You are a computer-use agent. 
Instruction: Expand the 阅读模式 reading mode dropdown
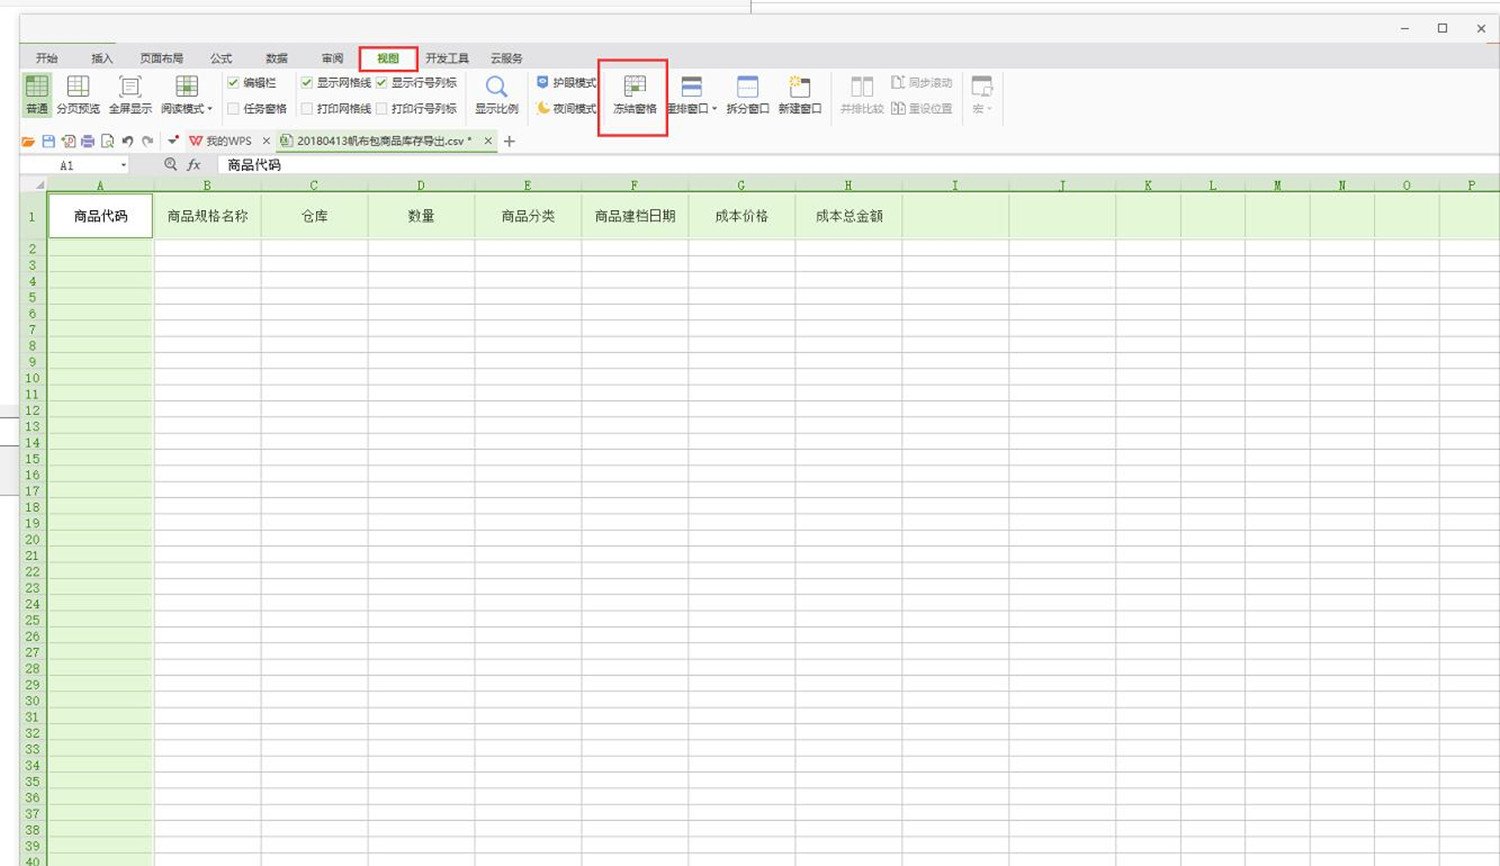coord(210,109)
